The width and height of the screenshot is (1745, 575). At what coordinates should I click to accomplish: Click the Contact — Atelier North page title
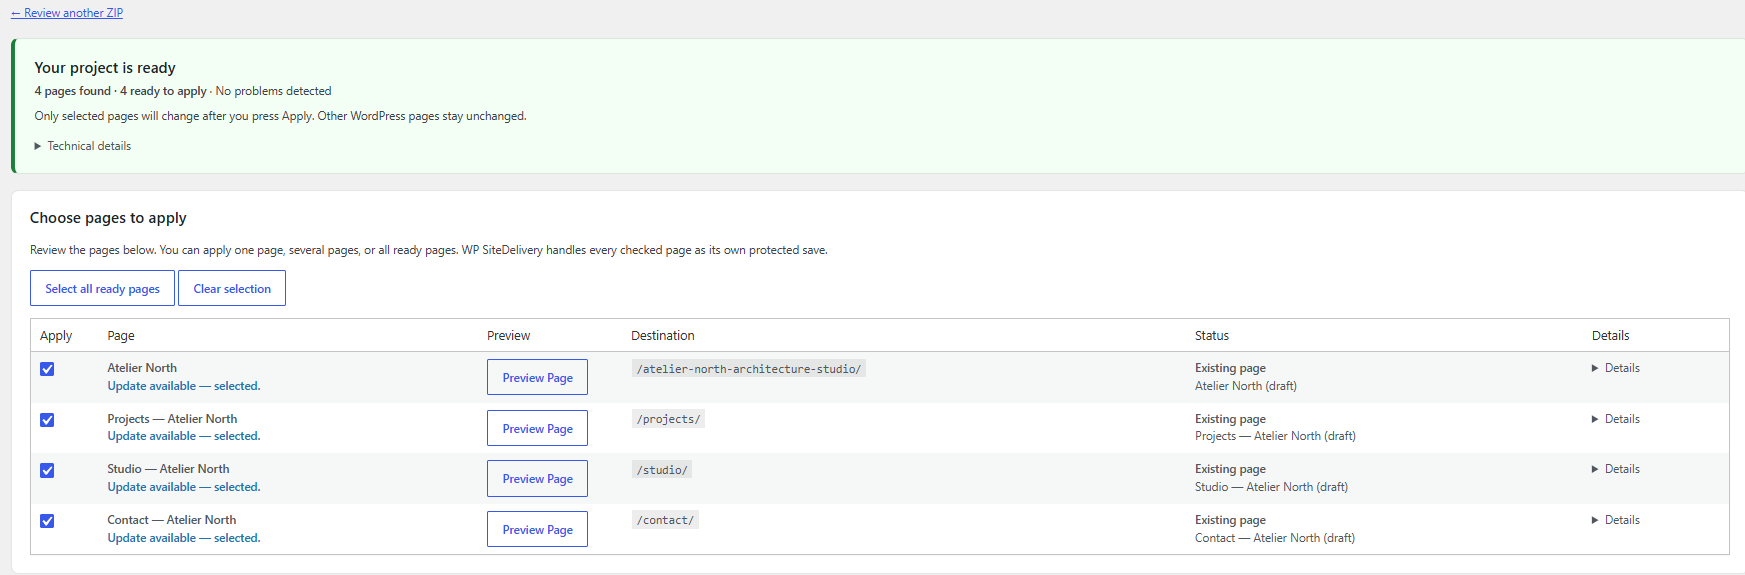172,520
